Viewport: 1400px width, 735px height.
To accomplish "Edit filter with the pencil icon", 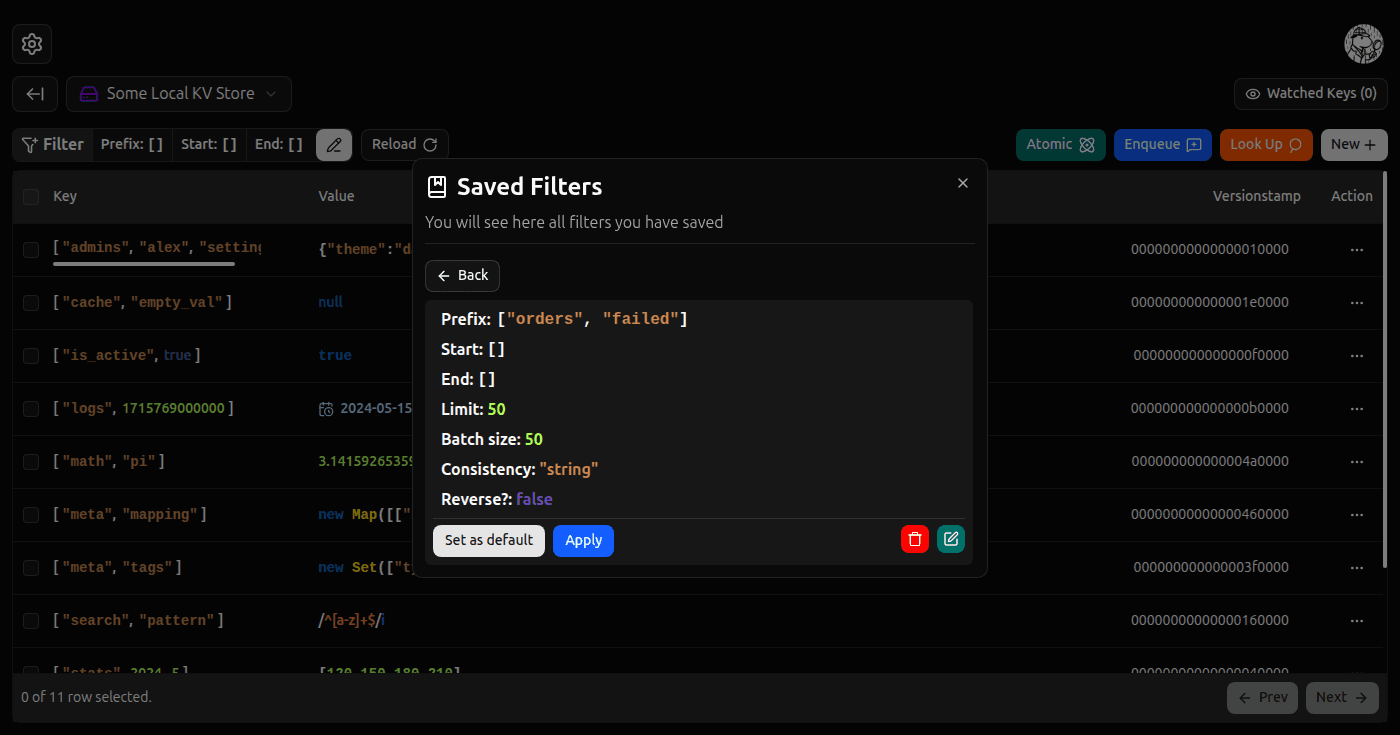I will [x=334, y=145].
